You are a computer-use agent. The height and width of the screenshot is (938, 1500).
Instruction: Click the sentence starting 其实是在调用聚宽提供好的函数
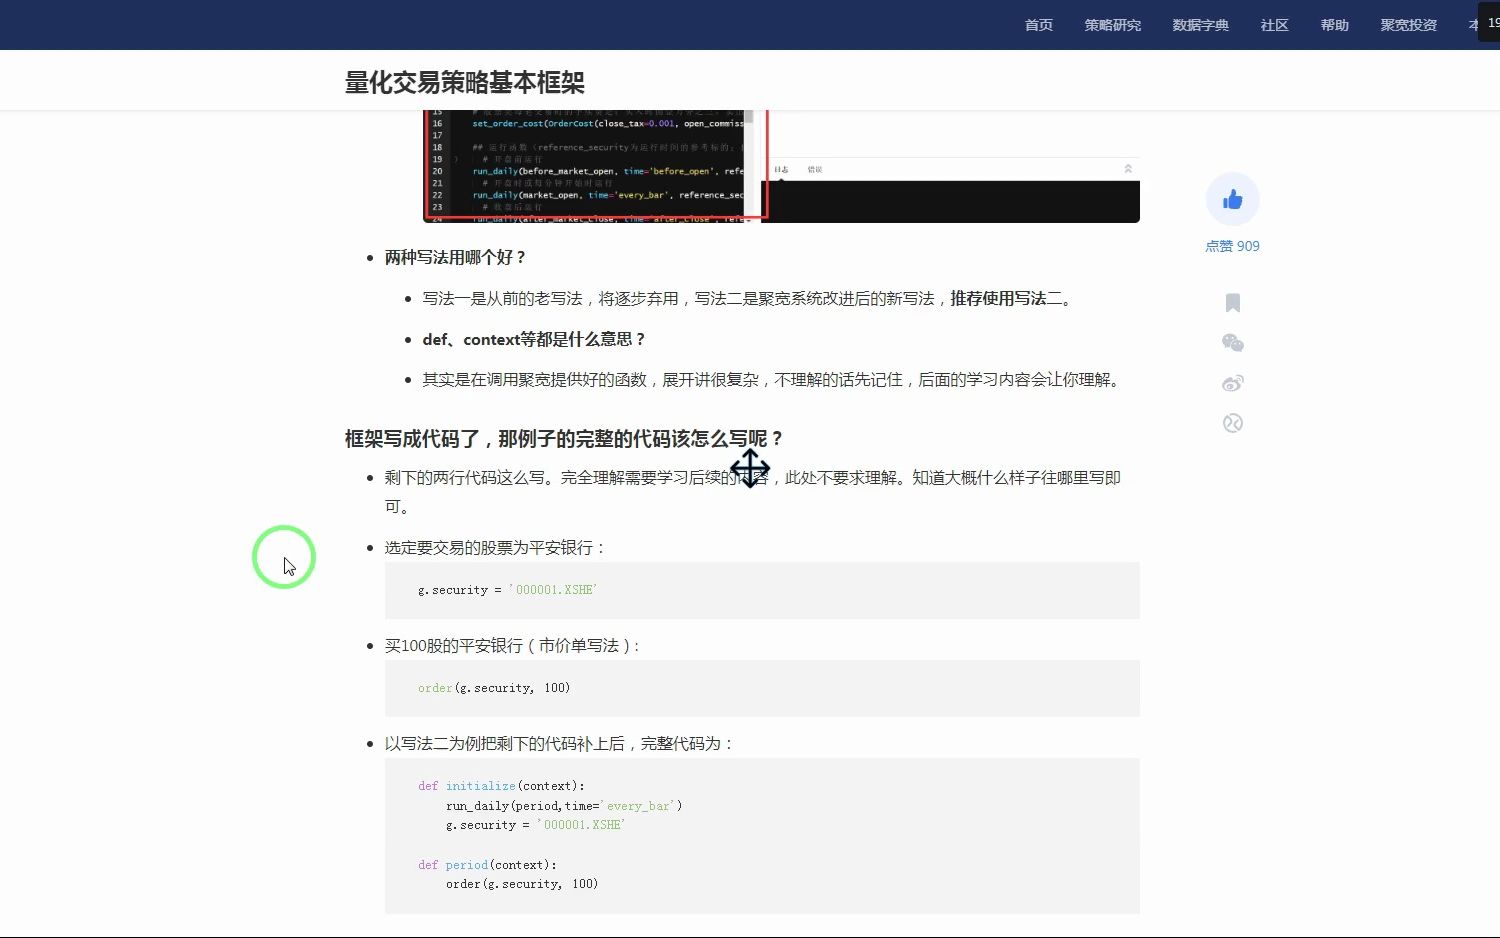click(x=772, y=379)
